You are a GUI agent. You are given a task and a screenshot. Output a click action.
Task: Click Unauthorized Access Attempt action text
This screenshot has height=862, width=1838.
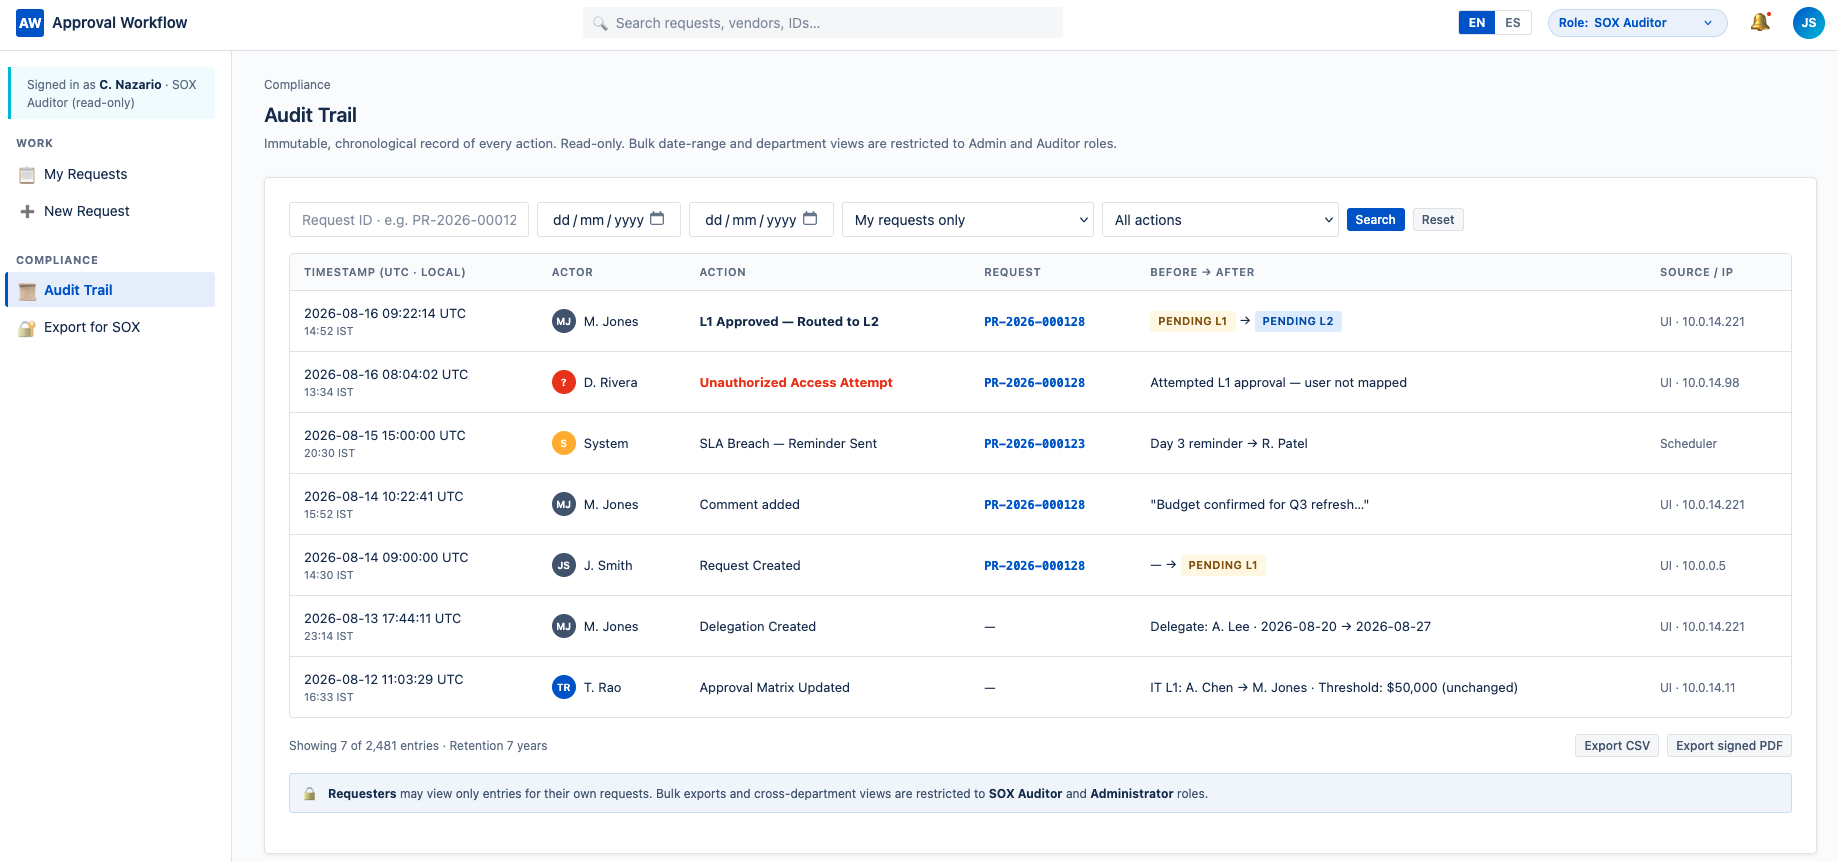[x=796, y=383]
